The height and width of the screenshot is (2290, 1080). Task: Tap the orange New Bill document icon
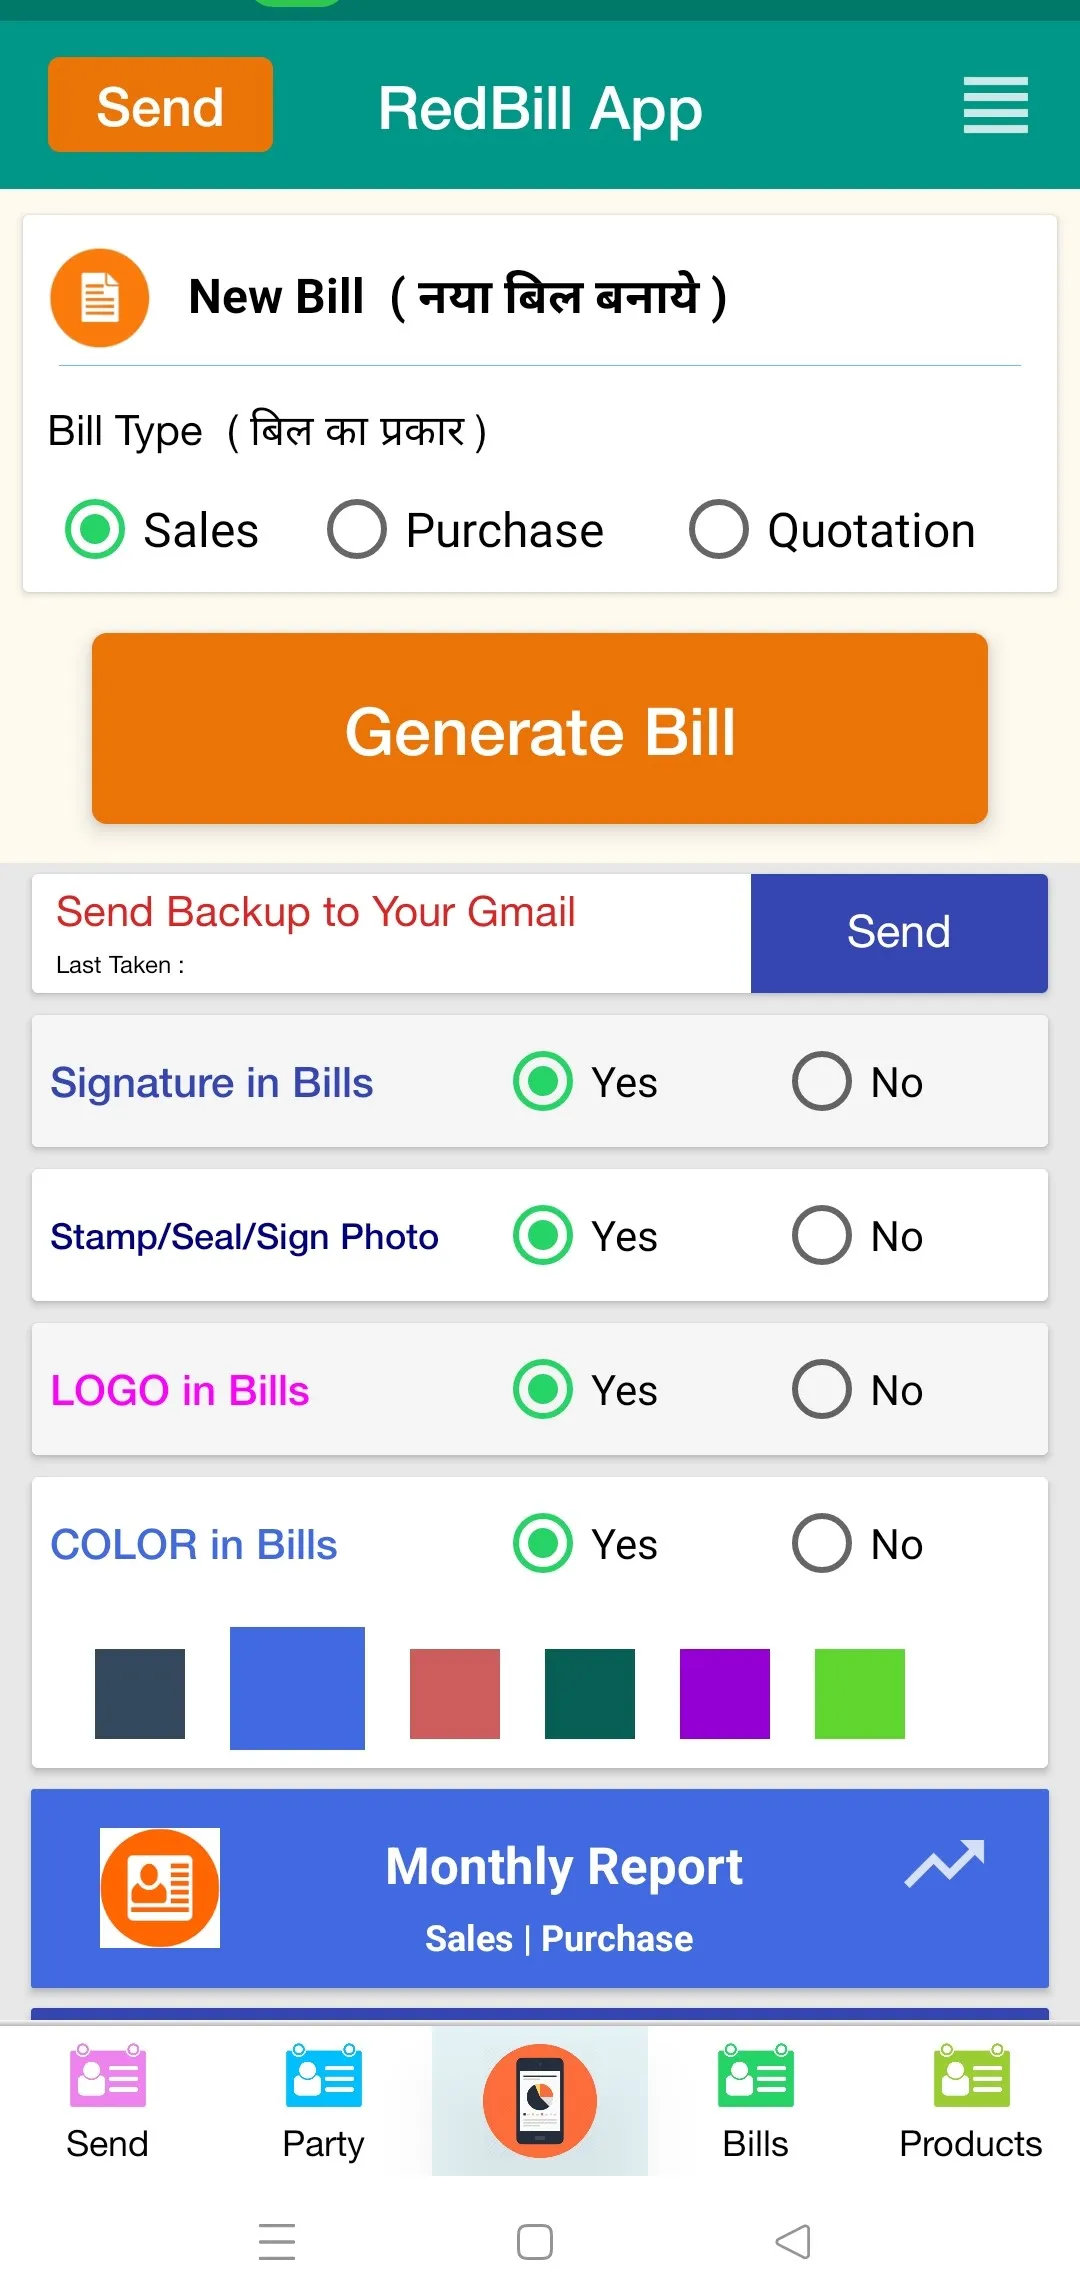(x=100, y=298)
